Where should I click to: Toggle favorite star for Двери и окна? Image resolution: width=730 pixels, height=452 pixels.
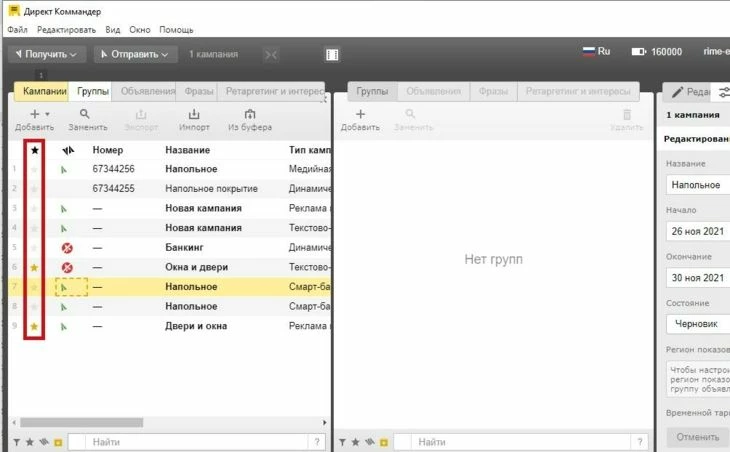coord(34,326)
